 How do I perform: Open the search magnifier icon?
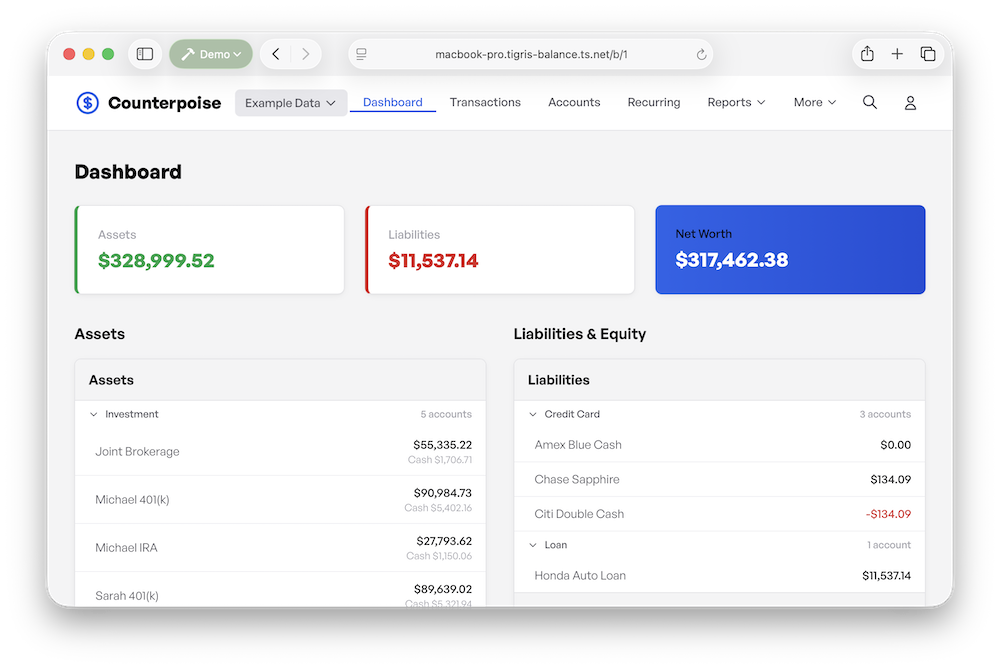870,102
